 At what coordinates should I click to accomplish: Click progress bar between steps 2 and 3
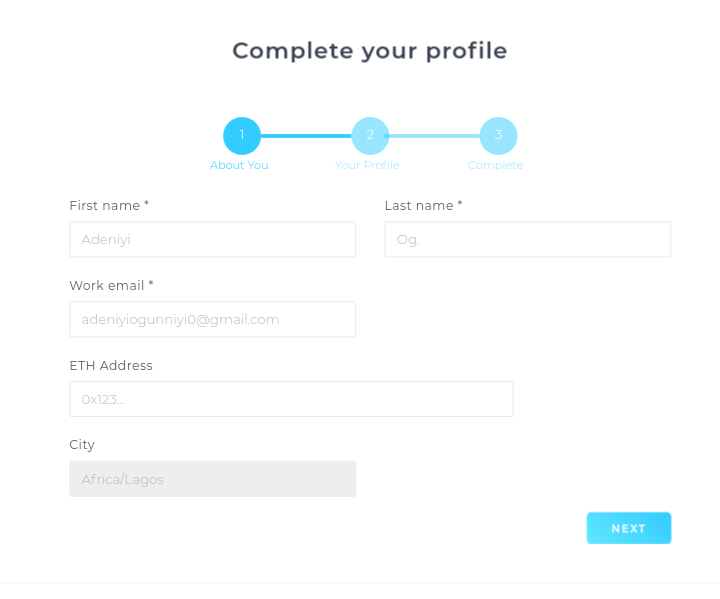pos(434,136)
